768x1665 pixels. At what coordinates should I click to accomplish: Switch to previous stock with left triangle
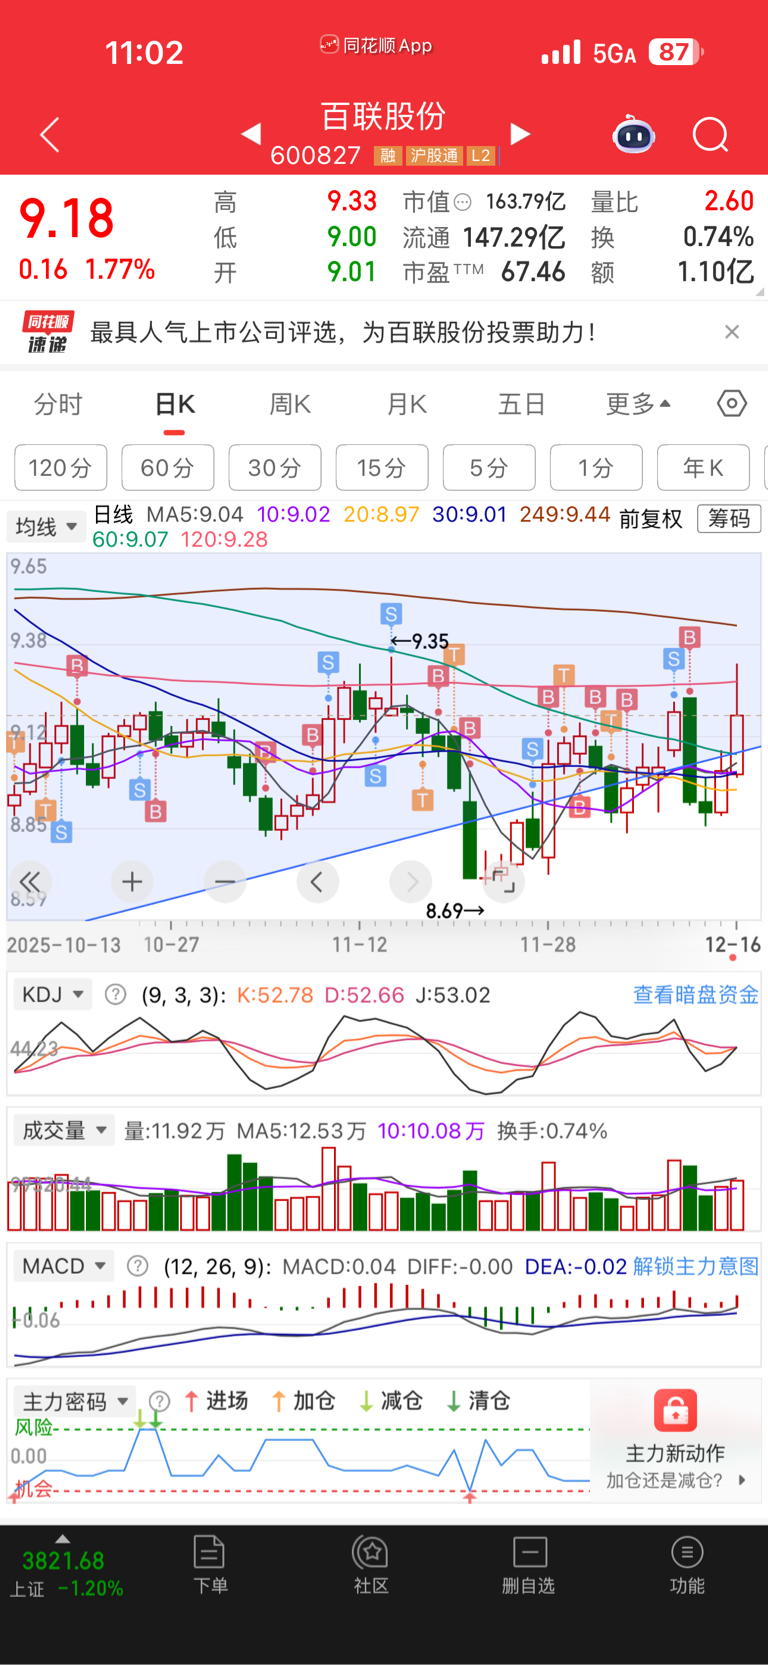(x=251, y=133)
